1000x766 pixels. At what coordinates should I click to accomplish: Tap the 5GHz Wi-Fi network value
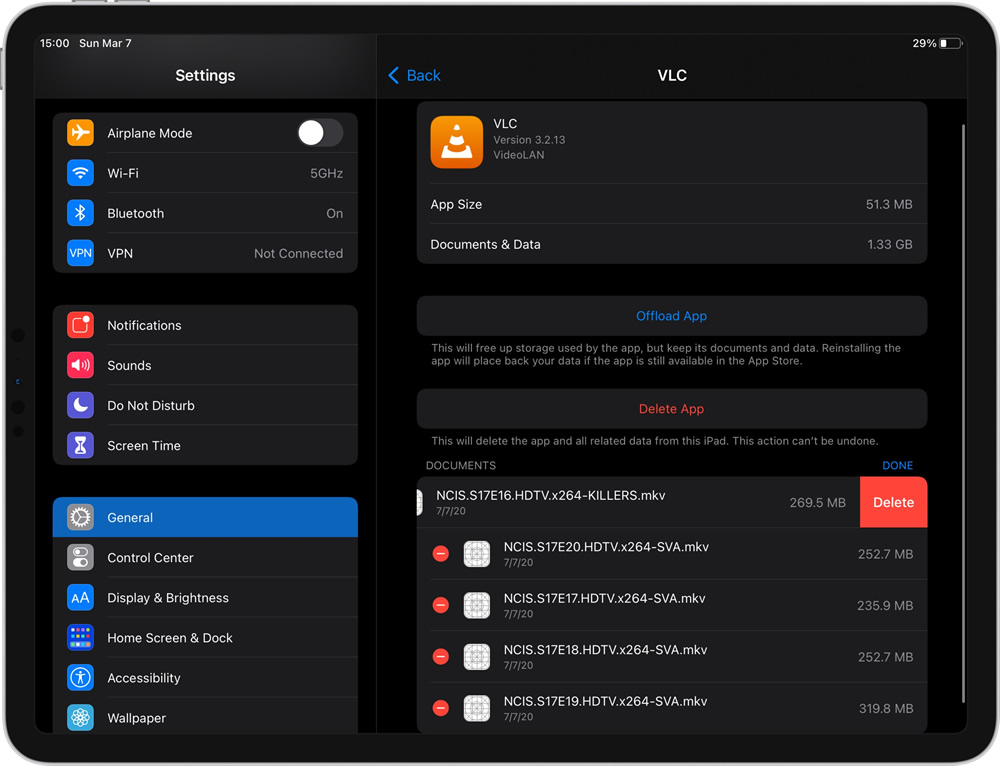coord(327,173)
